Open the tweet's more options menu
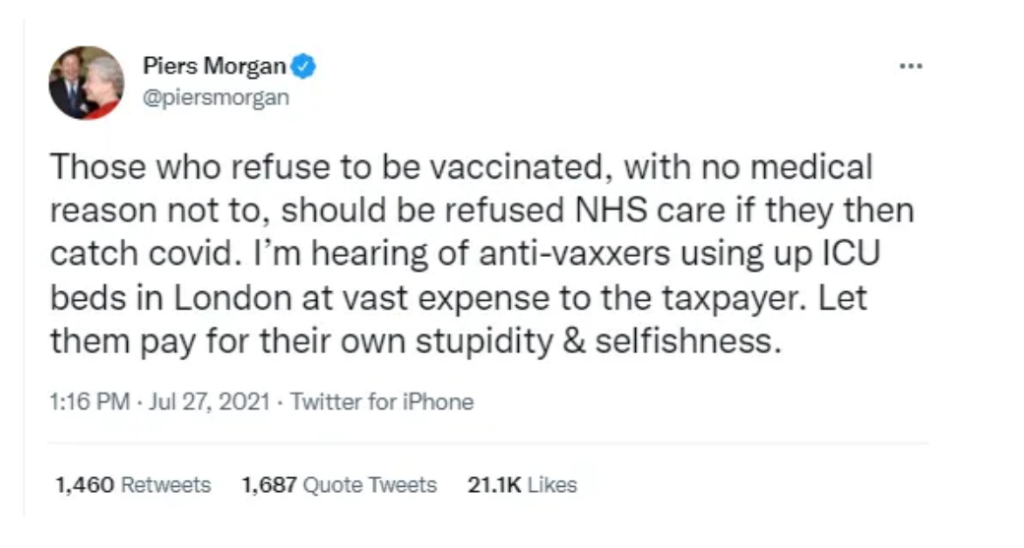 (x=910, y=65)
